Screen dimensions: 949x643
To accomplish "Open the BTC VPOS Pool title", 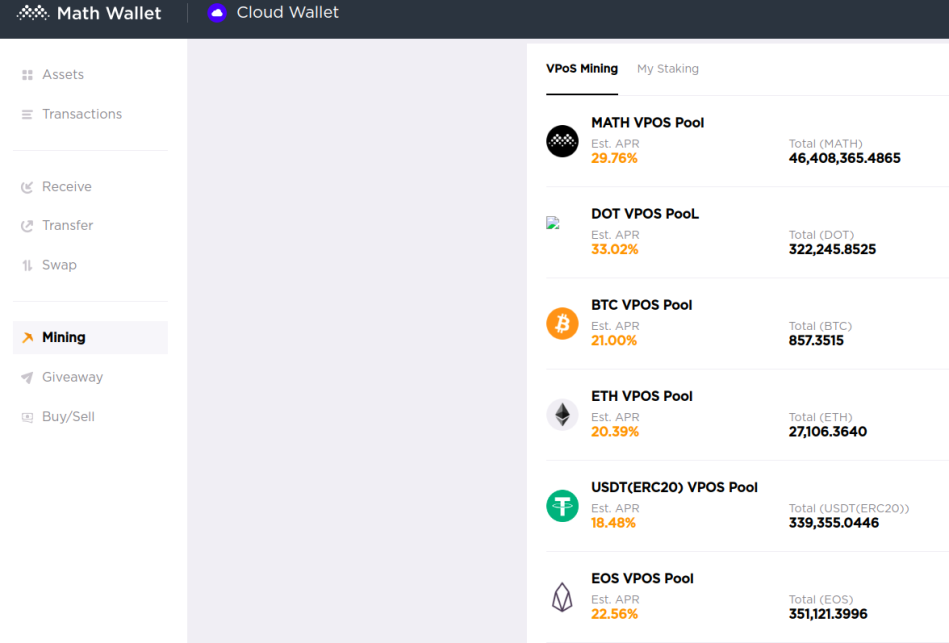I will pyautogui.click(x=642, y=305).
